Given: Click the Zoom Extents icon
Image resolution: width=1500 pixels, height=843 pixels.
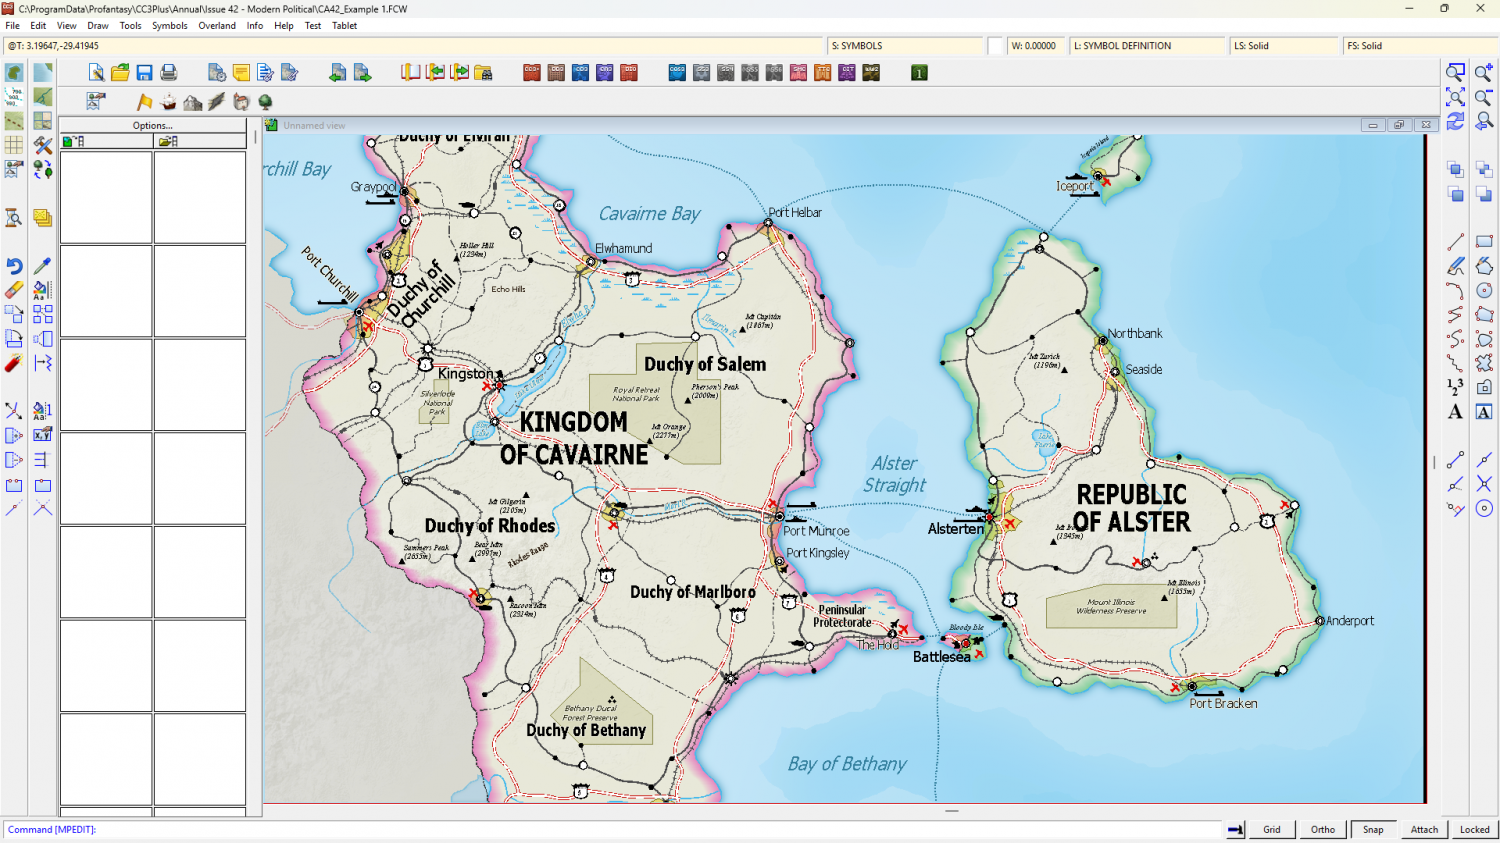Looking at the screenshot, I should (1455, 97).
